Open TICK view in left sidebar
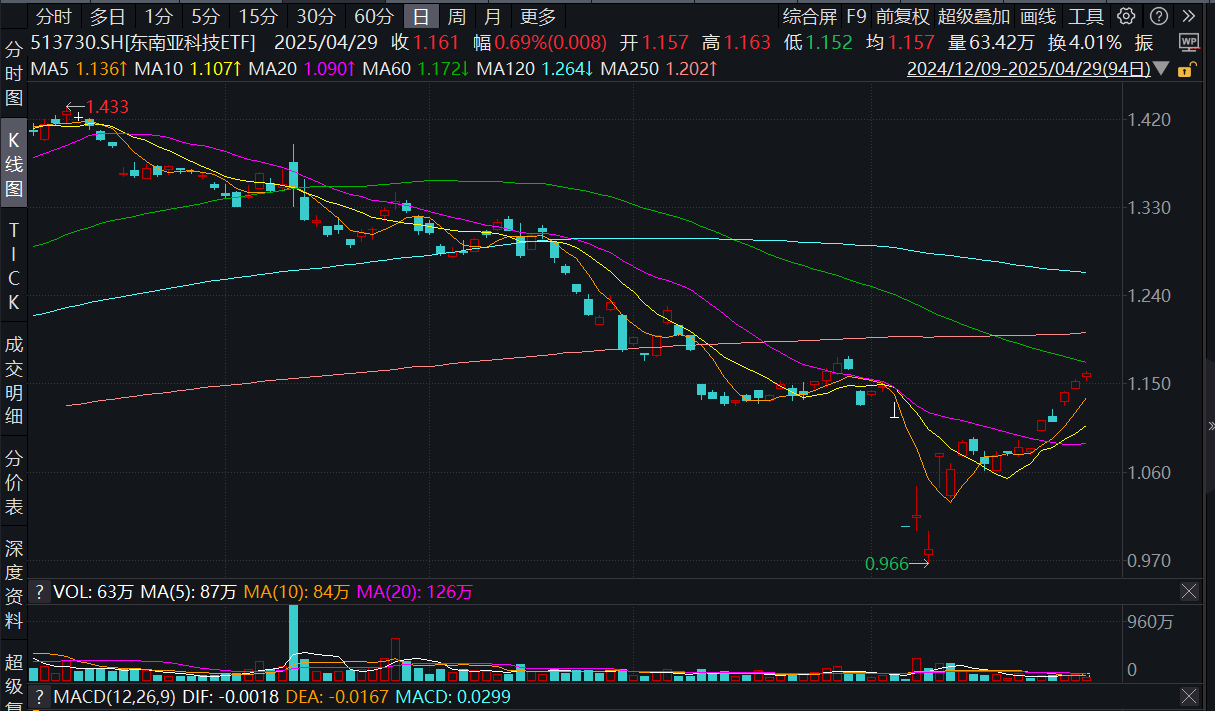Image resolution: width=1215 pixels, height=711 pixels. pos(14,266)
